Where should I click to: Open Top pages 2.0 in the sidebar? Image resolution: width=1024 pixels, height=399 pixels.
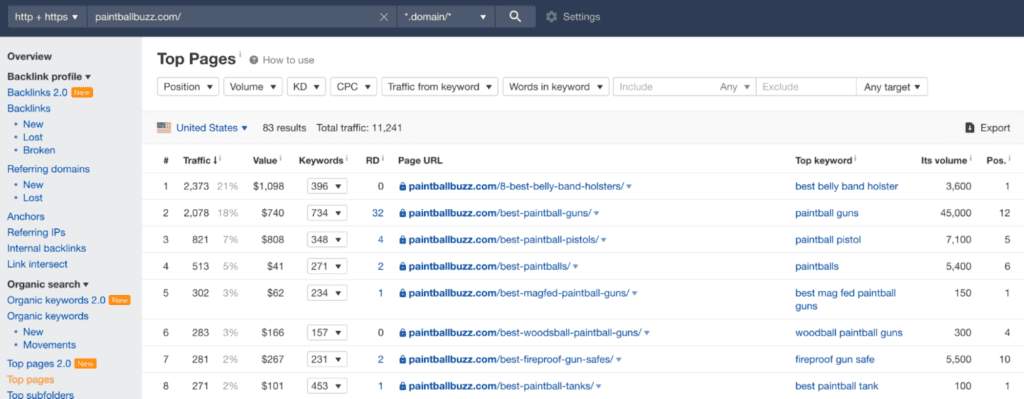tap(39, 364)
